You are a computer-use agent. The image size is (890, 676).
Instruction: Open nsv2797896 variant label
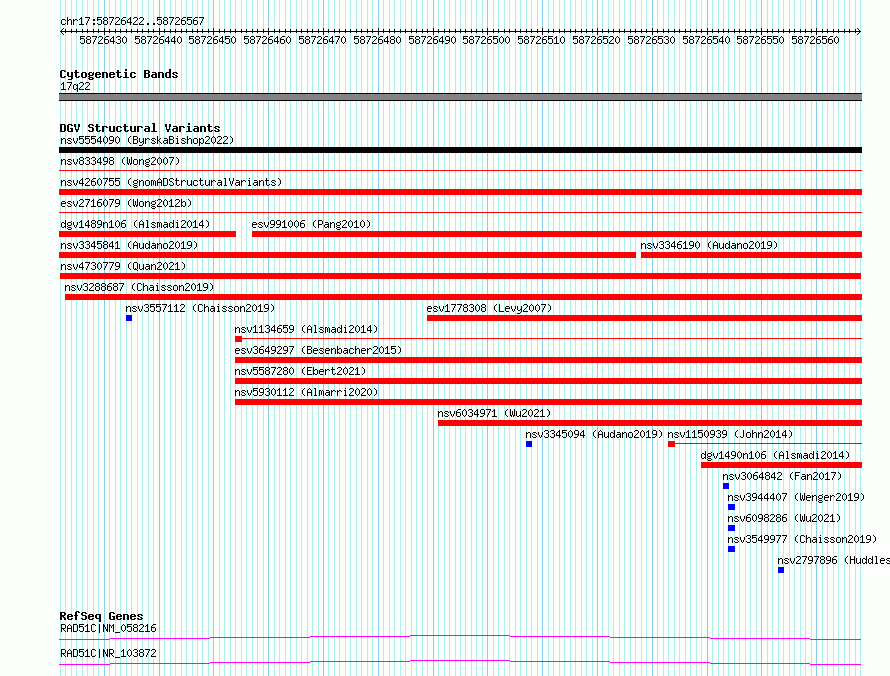833,560
